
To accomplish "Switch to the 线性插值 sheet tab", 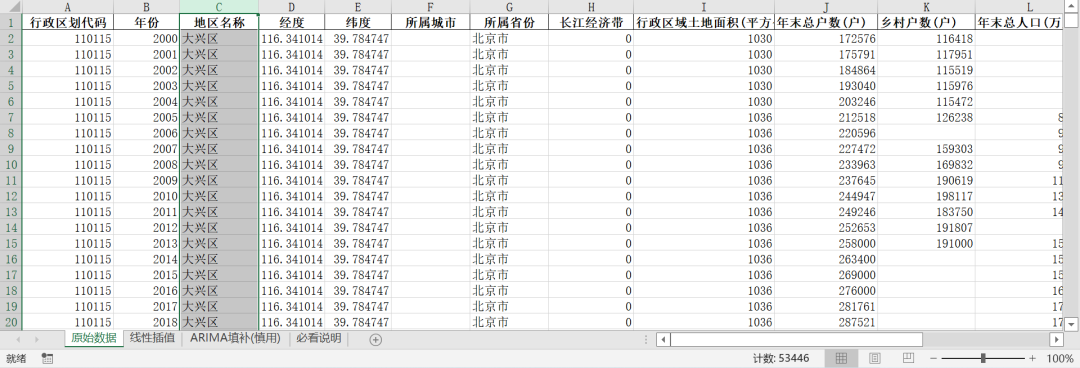I will click(x=152, y=338).
